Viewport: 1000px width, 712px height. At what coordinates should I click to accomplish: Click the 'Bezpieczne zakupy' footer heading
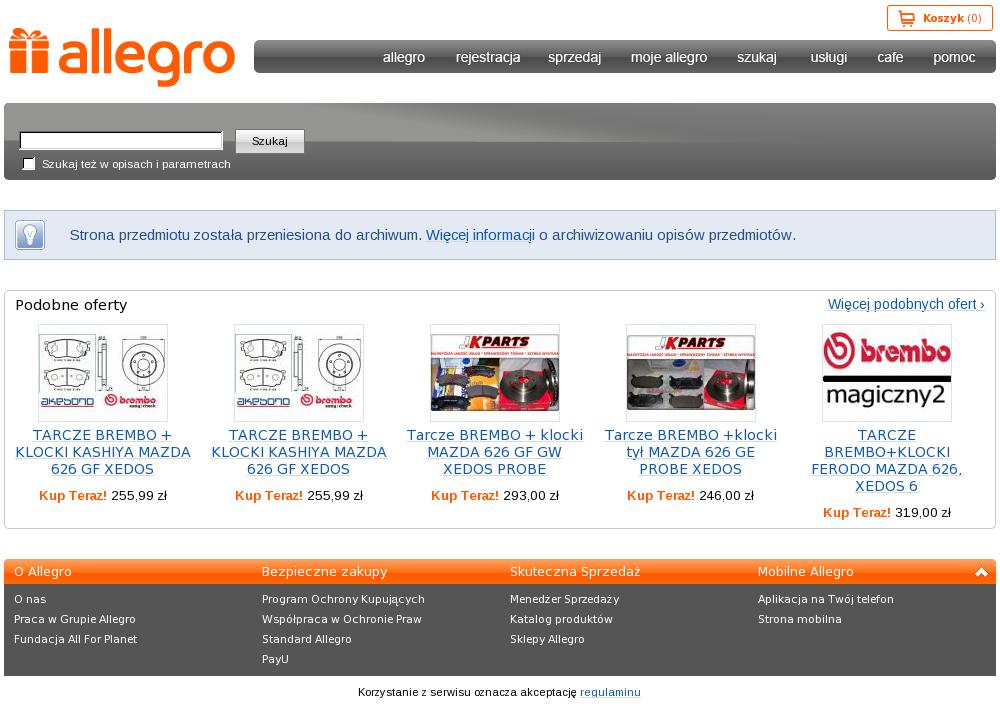click(325, 572)
